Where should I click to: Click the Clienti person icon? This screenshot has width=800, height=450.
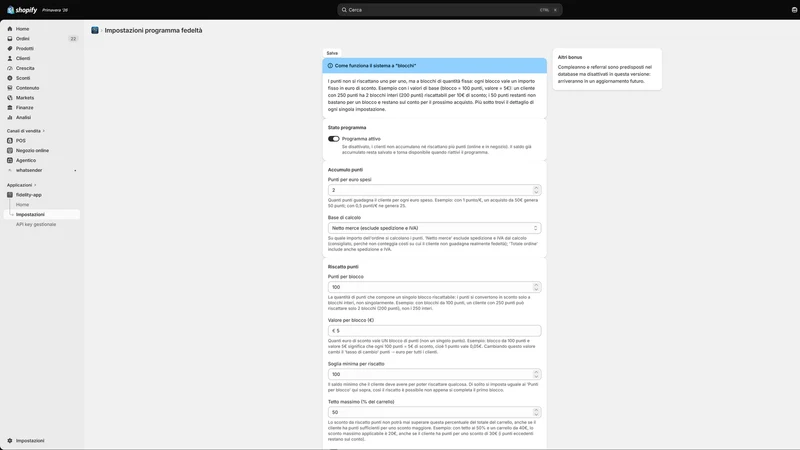10,58
